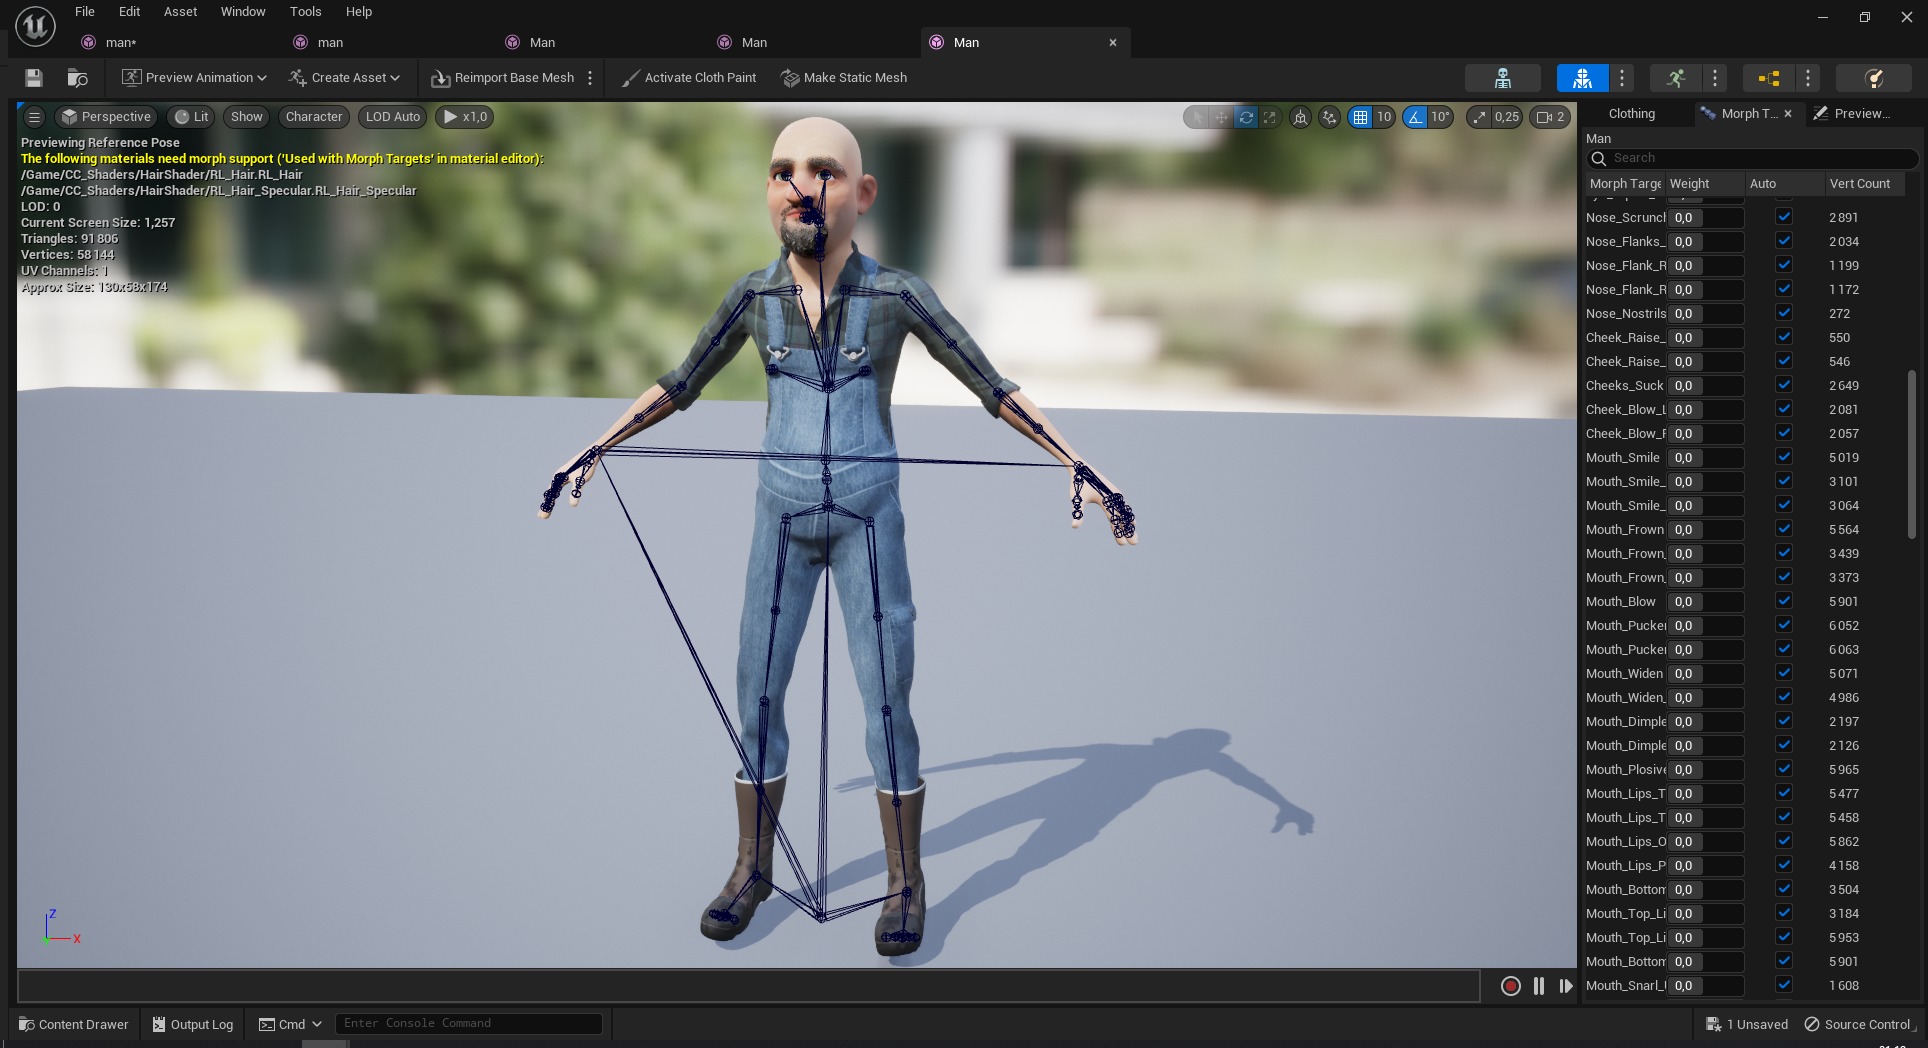Click the Mouth_Blow weight slider field
This screenshot has width=1928, height=1048.
pos(1706,602)
